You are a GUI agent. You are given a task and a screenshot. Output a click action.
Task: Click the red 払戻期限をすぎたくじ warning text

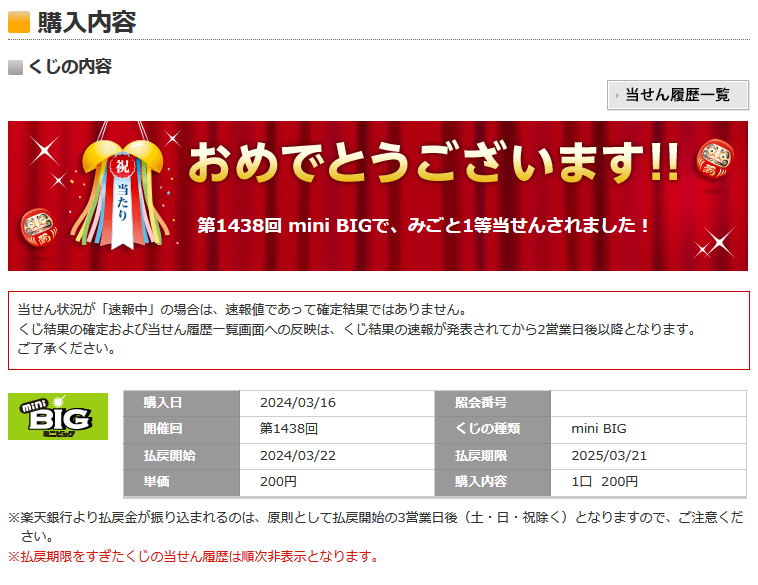point(194,556)
